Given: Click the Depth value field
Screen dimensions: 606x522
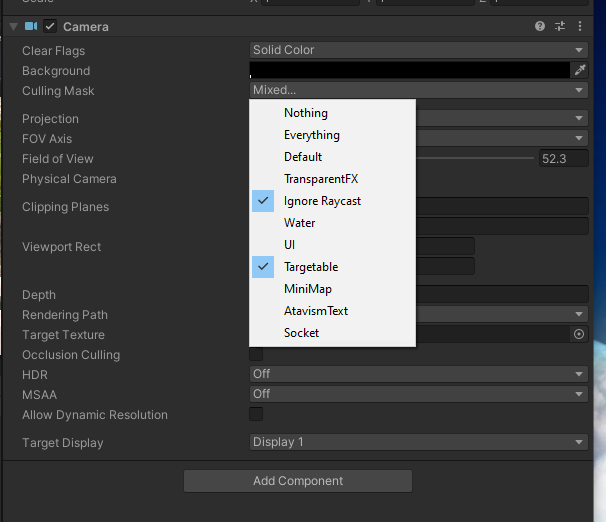Looking at the screenshot, I should pyautogui.click(x=502, y=294).
